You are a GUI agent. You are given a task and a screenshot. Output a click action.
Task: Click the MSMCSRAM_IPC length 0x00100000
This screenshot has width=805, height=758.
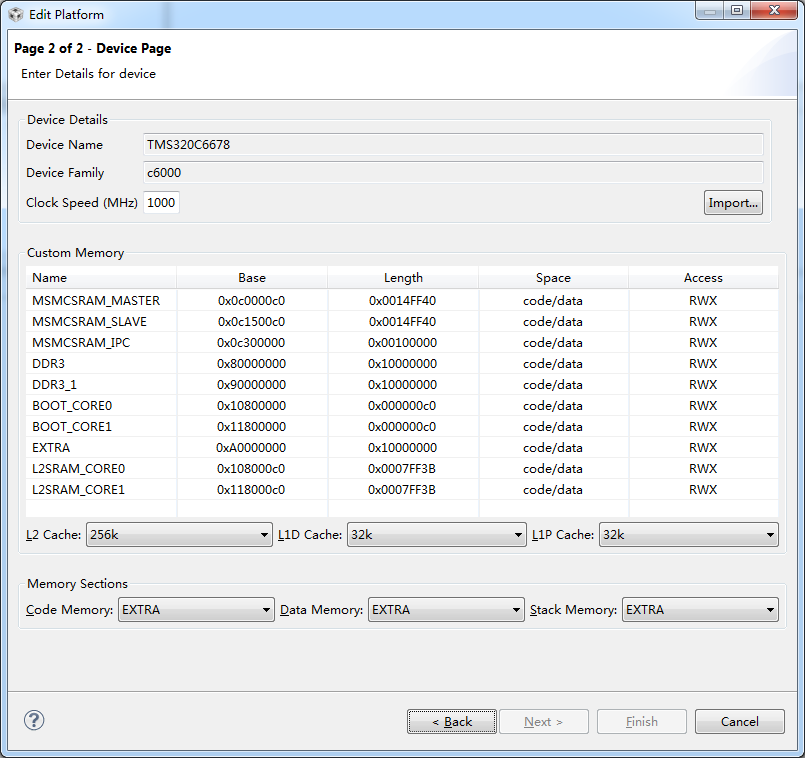(402, 343)
